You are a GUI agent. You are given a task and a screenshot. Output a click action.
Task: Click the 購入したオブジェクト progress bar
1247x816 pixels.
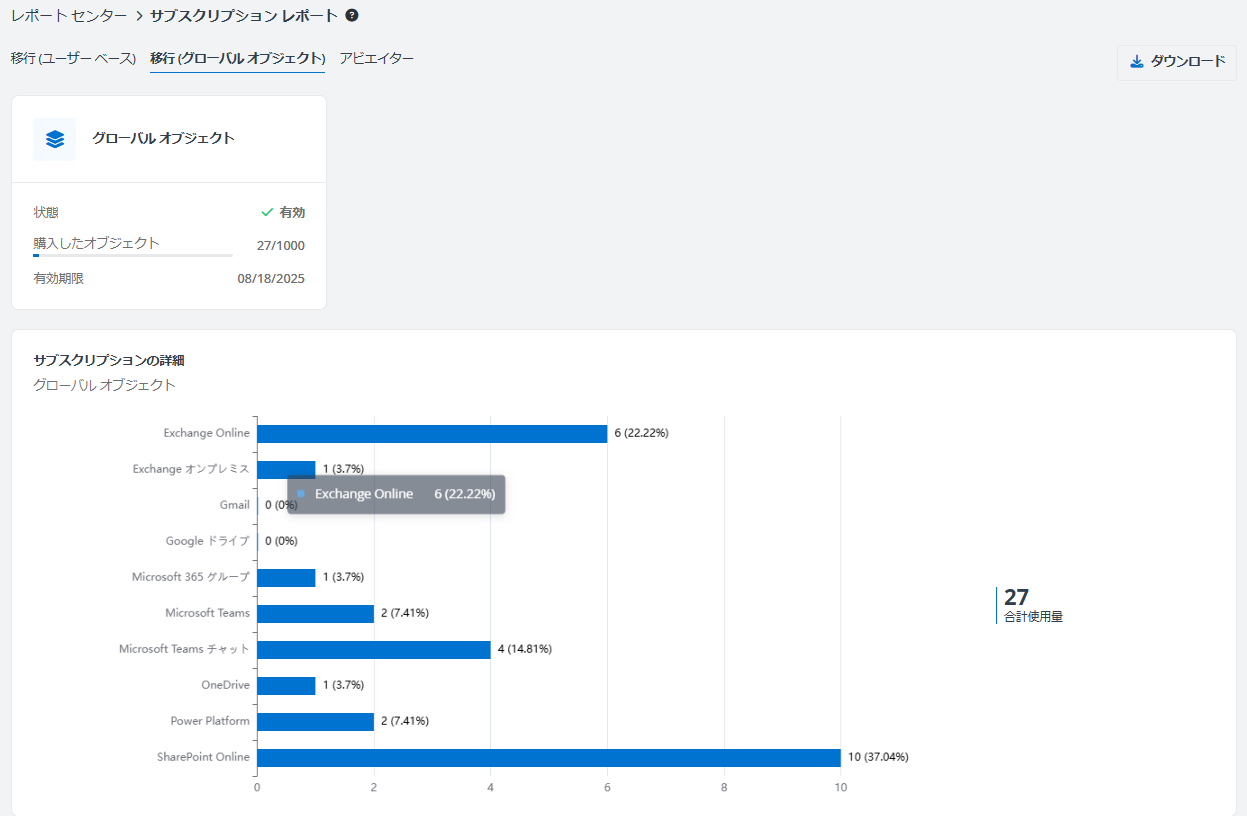coord(133,256)
